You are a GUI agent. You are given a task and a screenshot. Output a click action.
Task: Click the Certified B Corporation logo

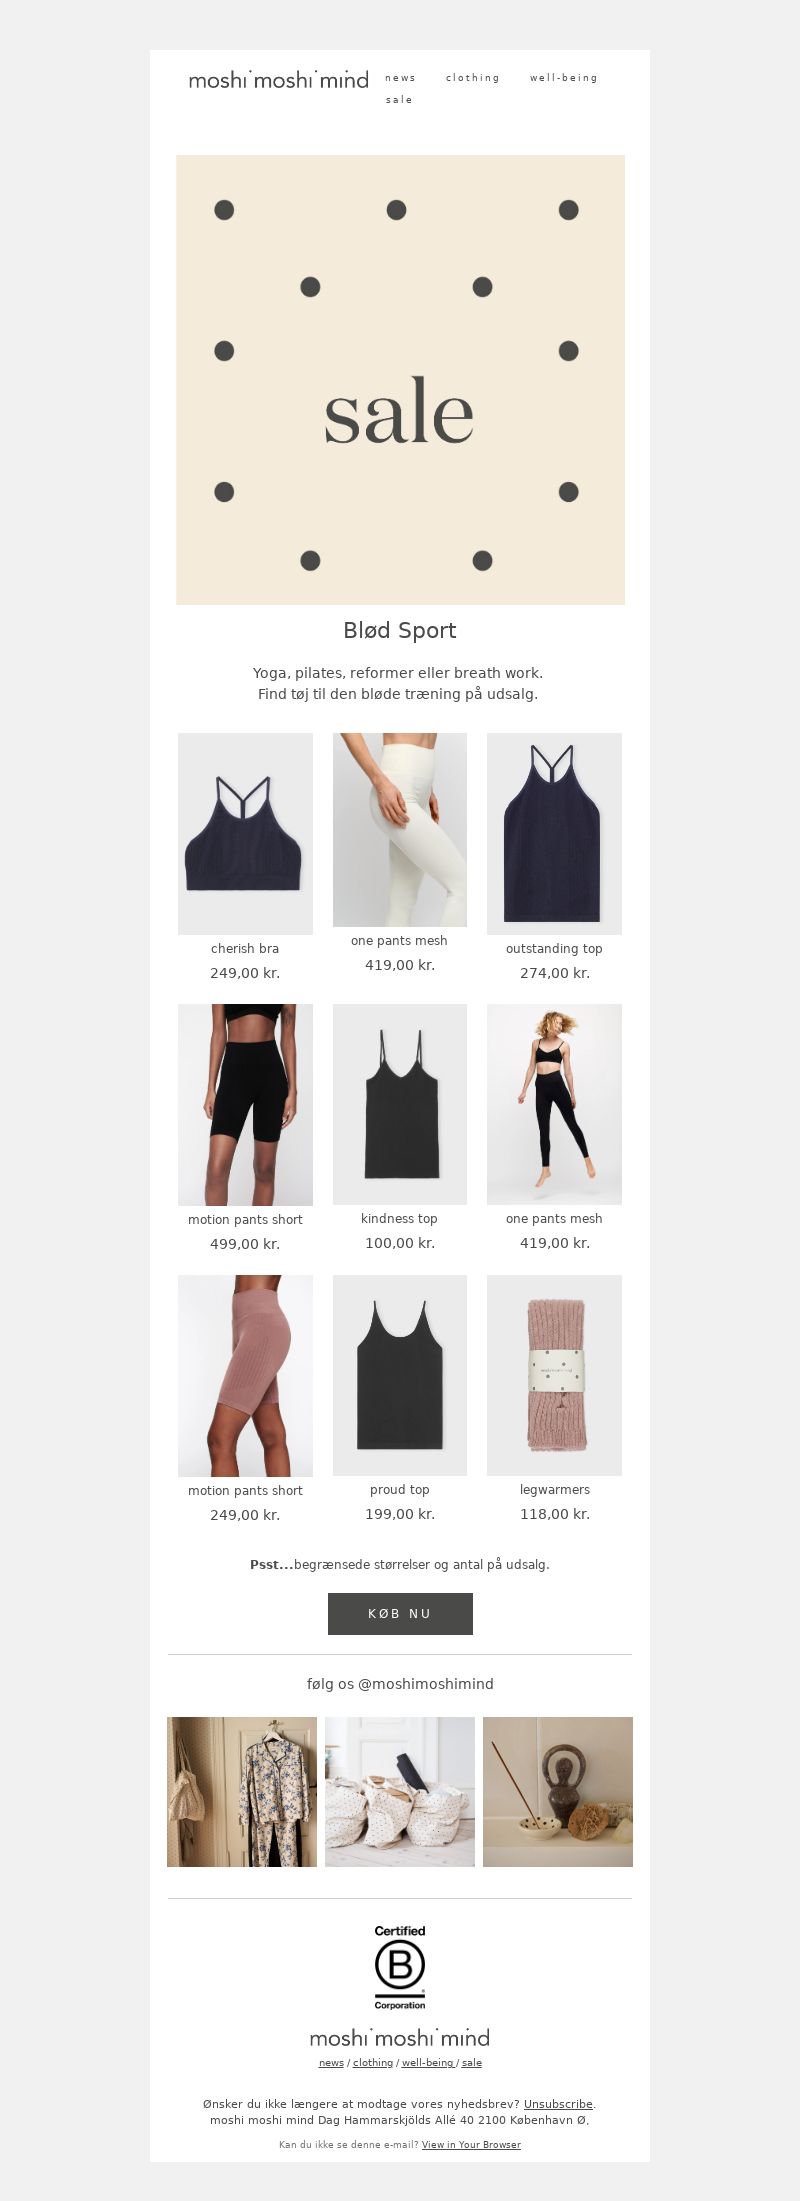[x=400, y=1967]
